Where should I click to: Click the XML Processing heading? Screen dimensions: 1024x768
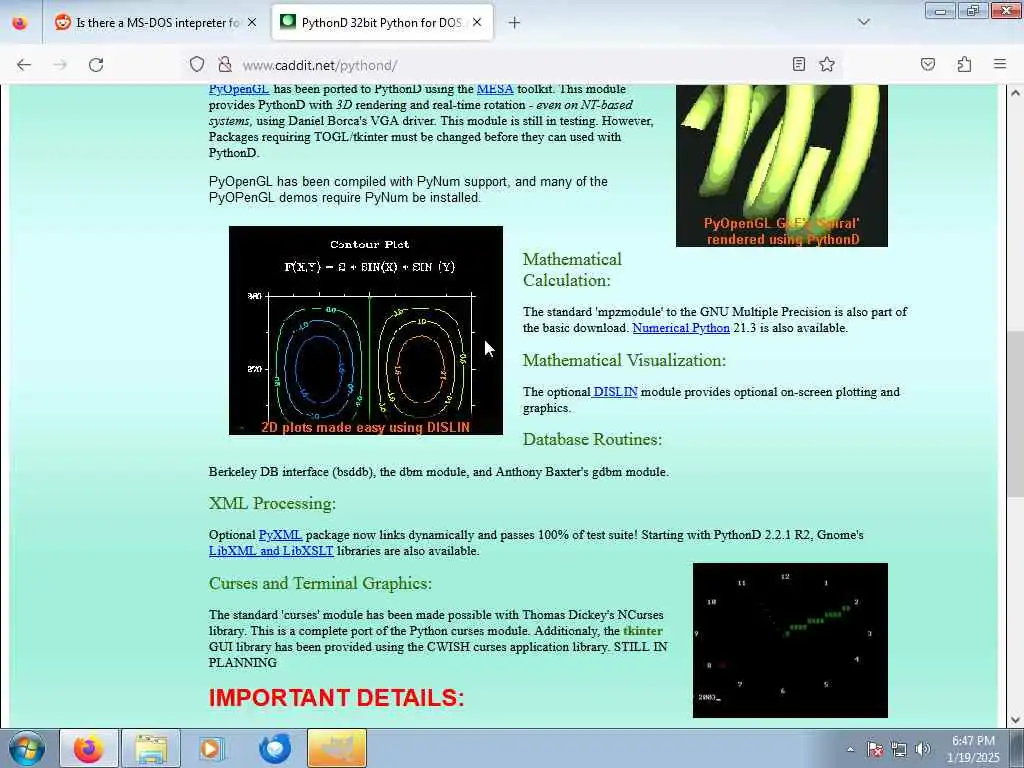point(272,504)
